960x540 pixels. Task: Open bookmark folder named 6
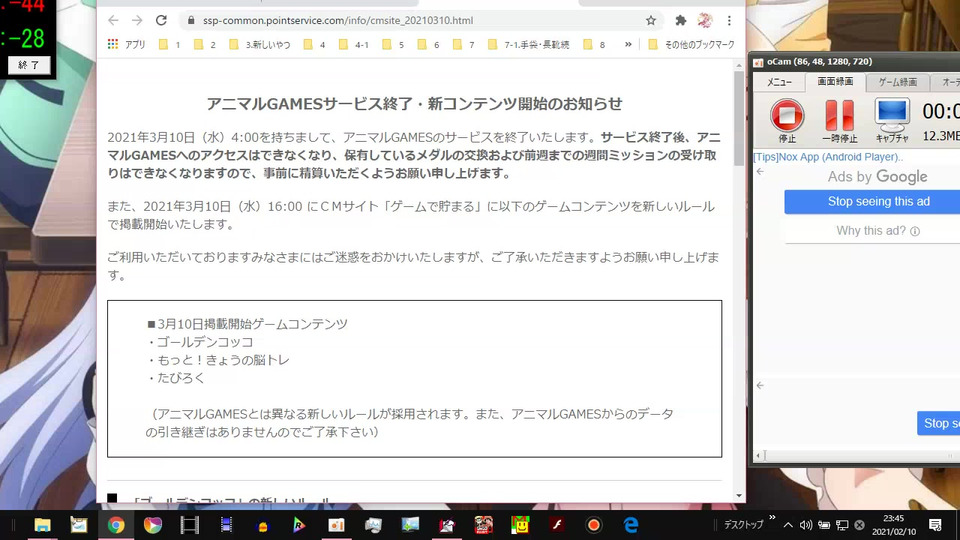click(429, 44)
